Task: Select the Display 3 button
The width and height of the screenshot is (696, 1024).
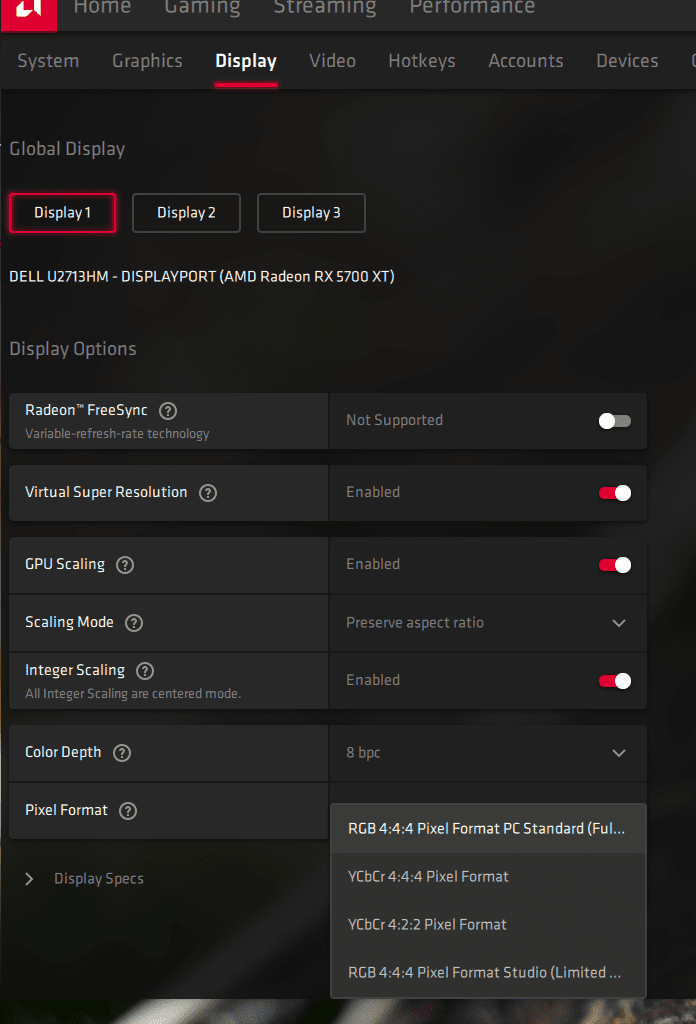Action: pyautogui.click(x=311, y=213)
